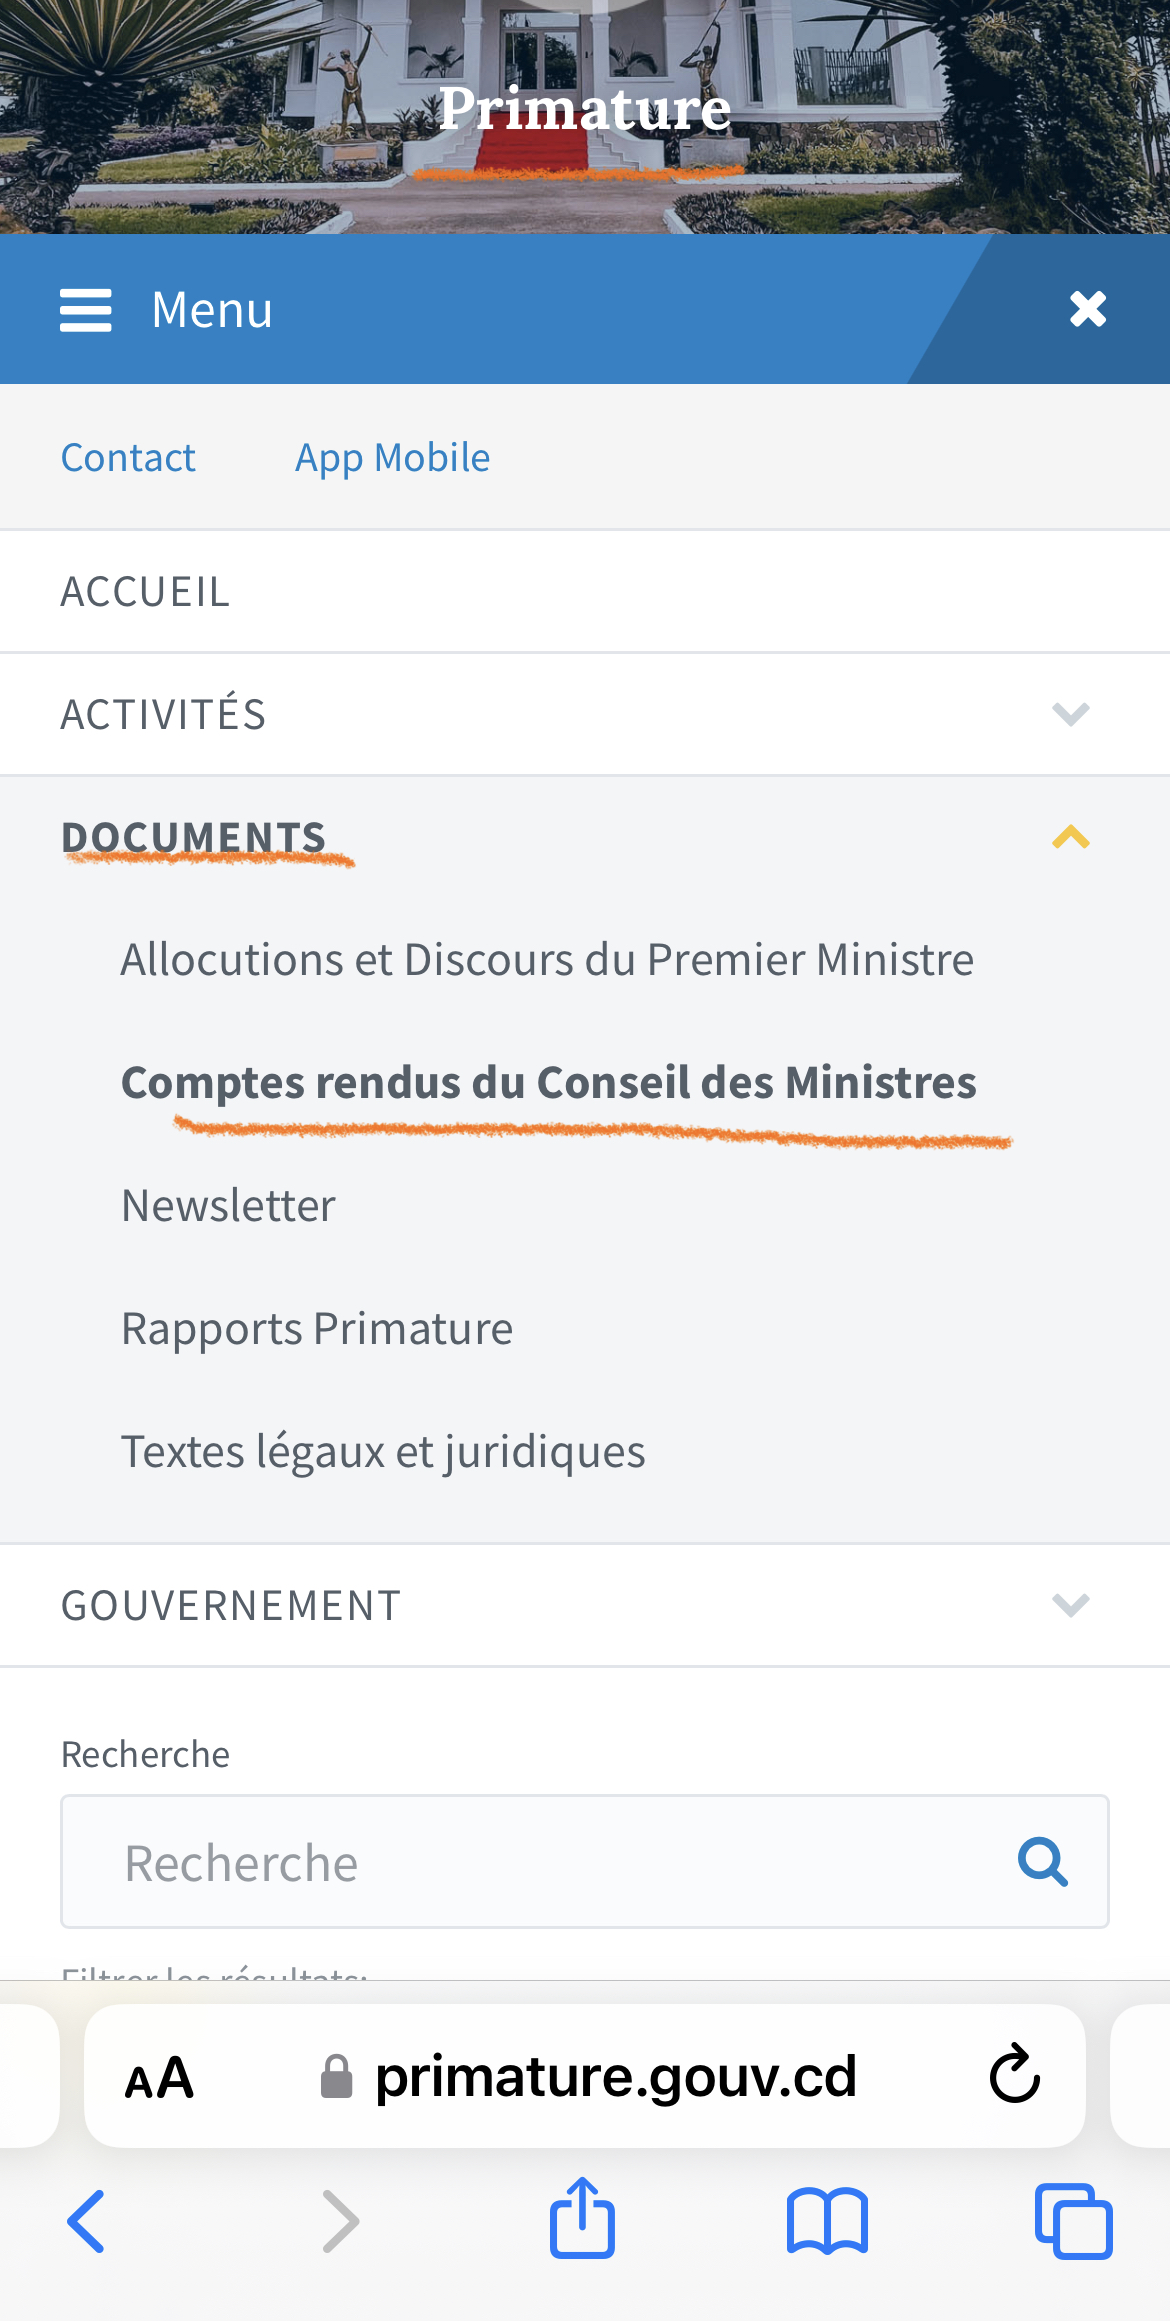Open the AA reader text options

coord(159,2078)
